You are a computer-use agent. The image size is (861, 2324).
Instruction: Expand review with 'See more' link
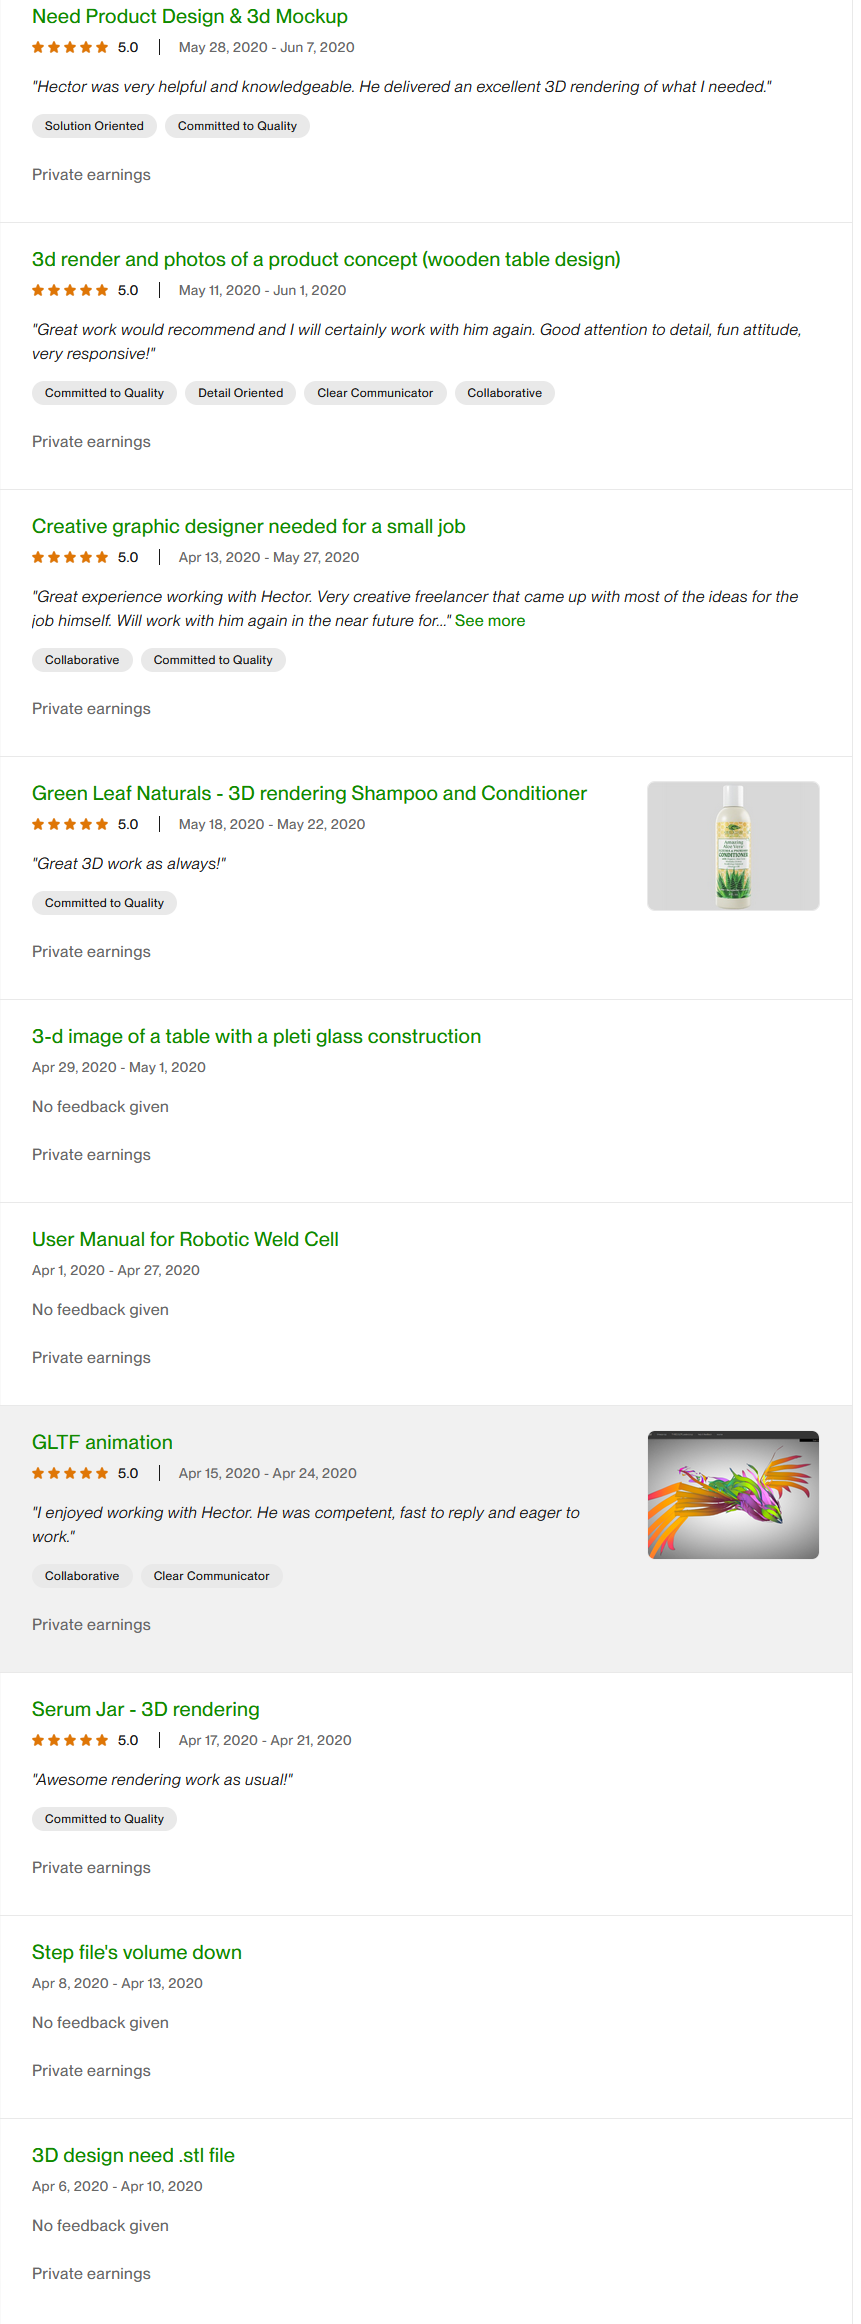(490, 621)
